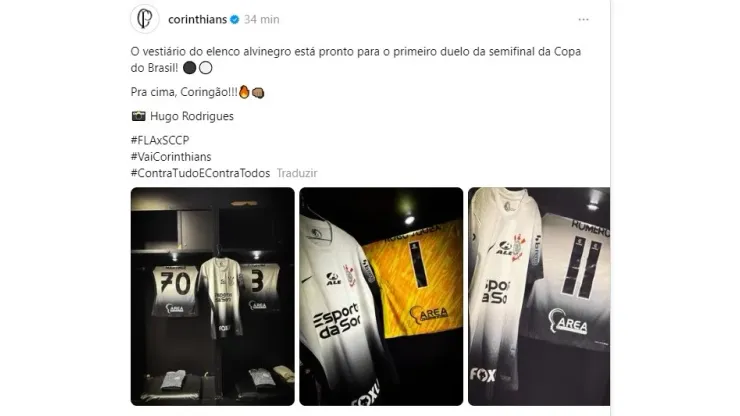This screenshot has height=416, width=740.
Task: Open the #VaiCorinthians hashtag
Action: 171,157
